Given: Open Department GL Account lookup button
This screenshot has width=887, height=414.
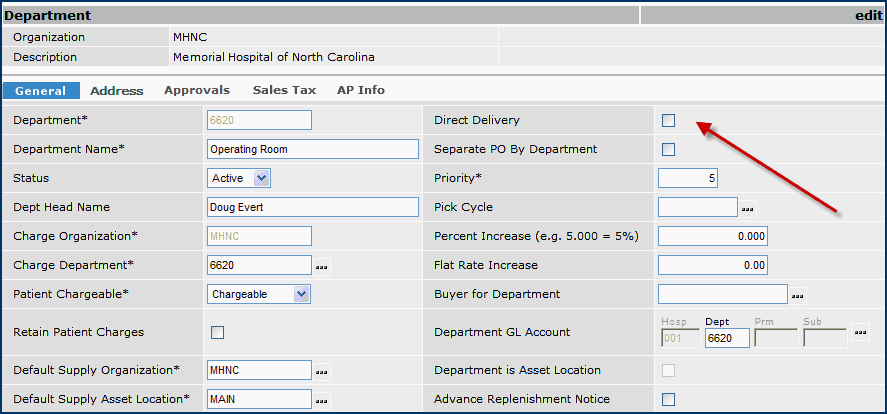Looking at the screenshot, I should click(861, 332).
